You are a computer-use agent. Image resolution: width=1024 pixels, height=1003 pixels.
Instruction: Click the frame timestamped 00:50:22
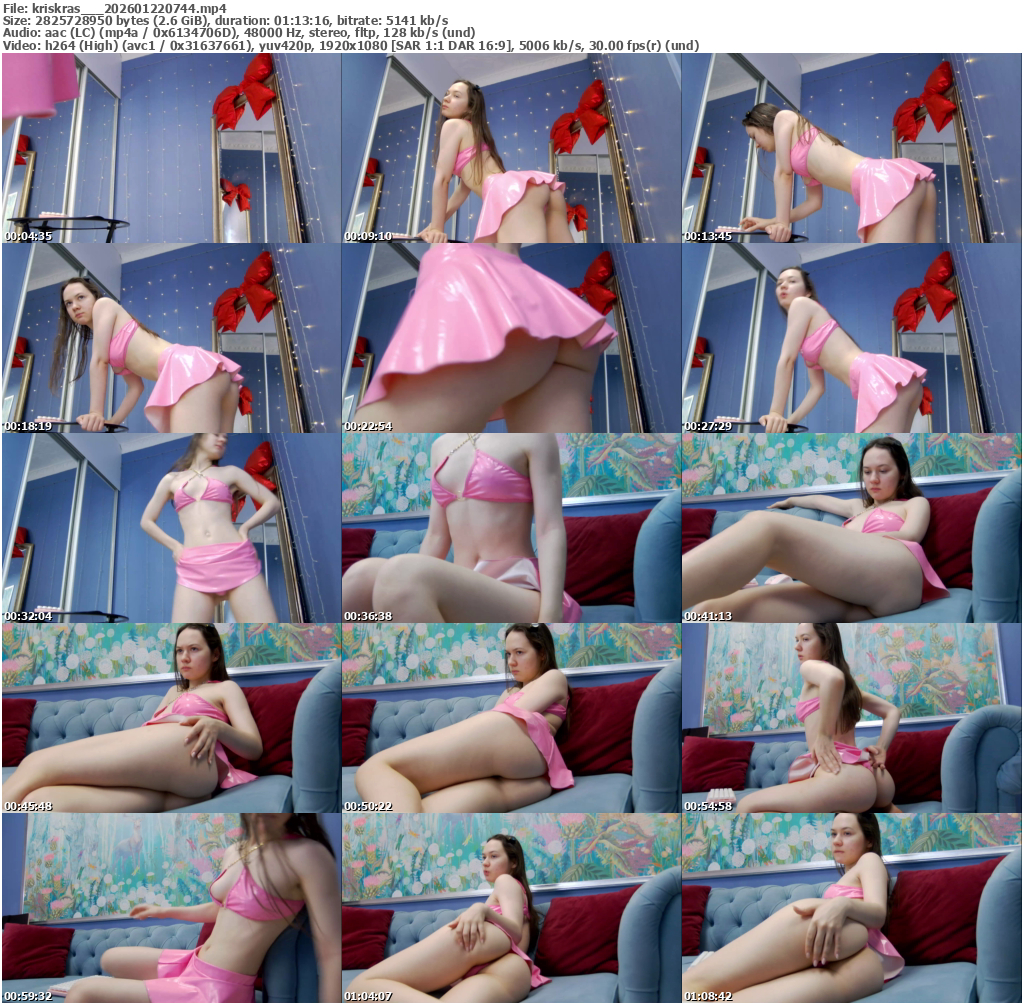tap(511, 718)
